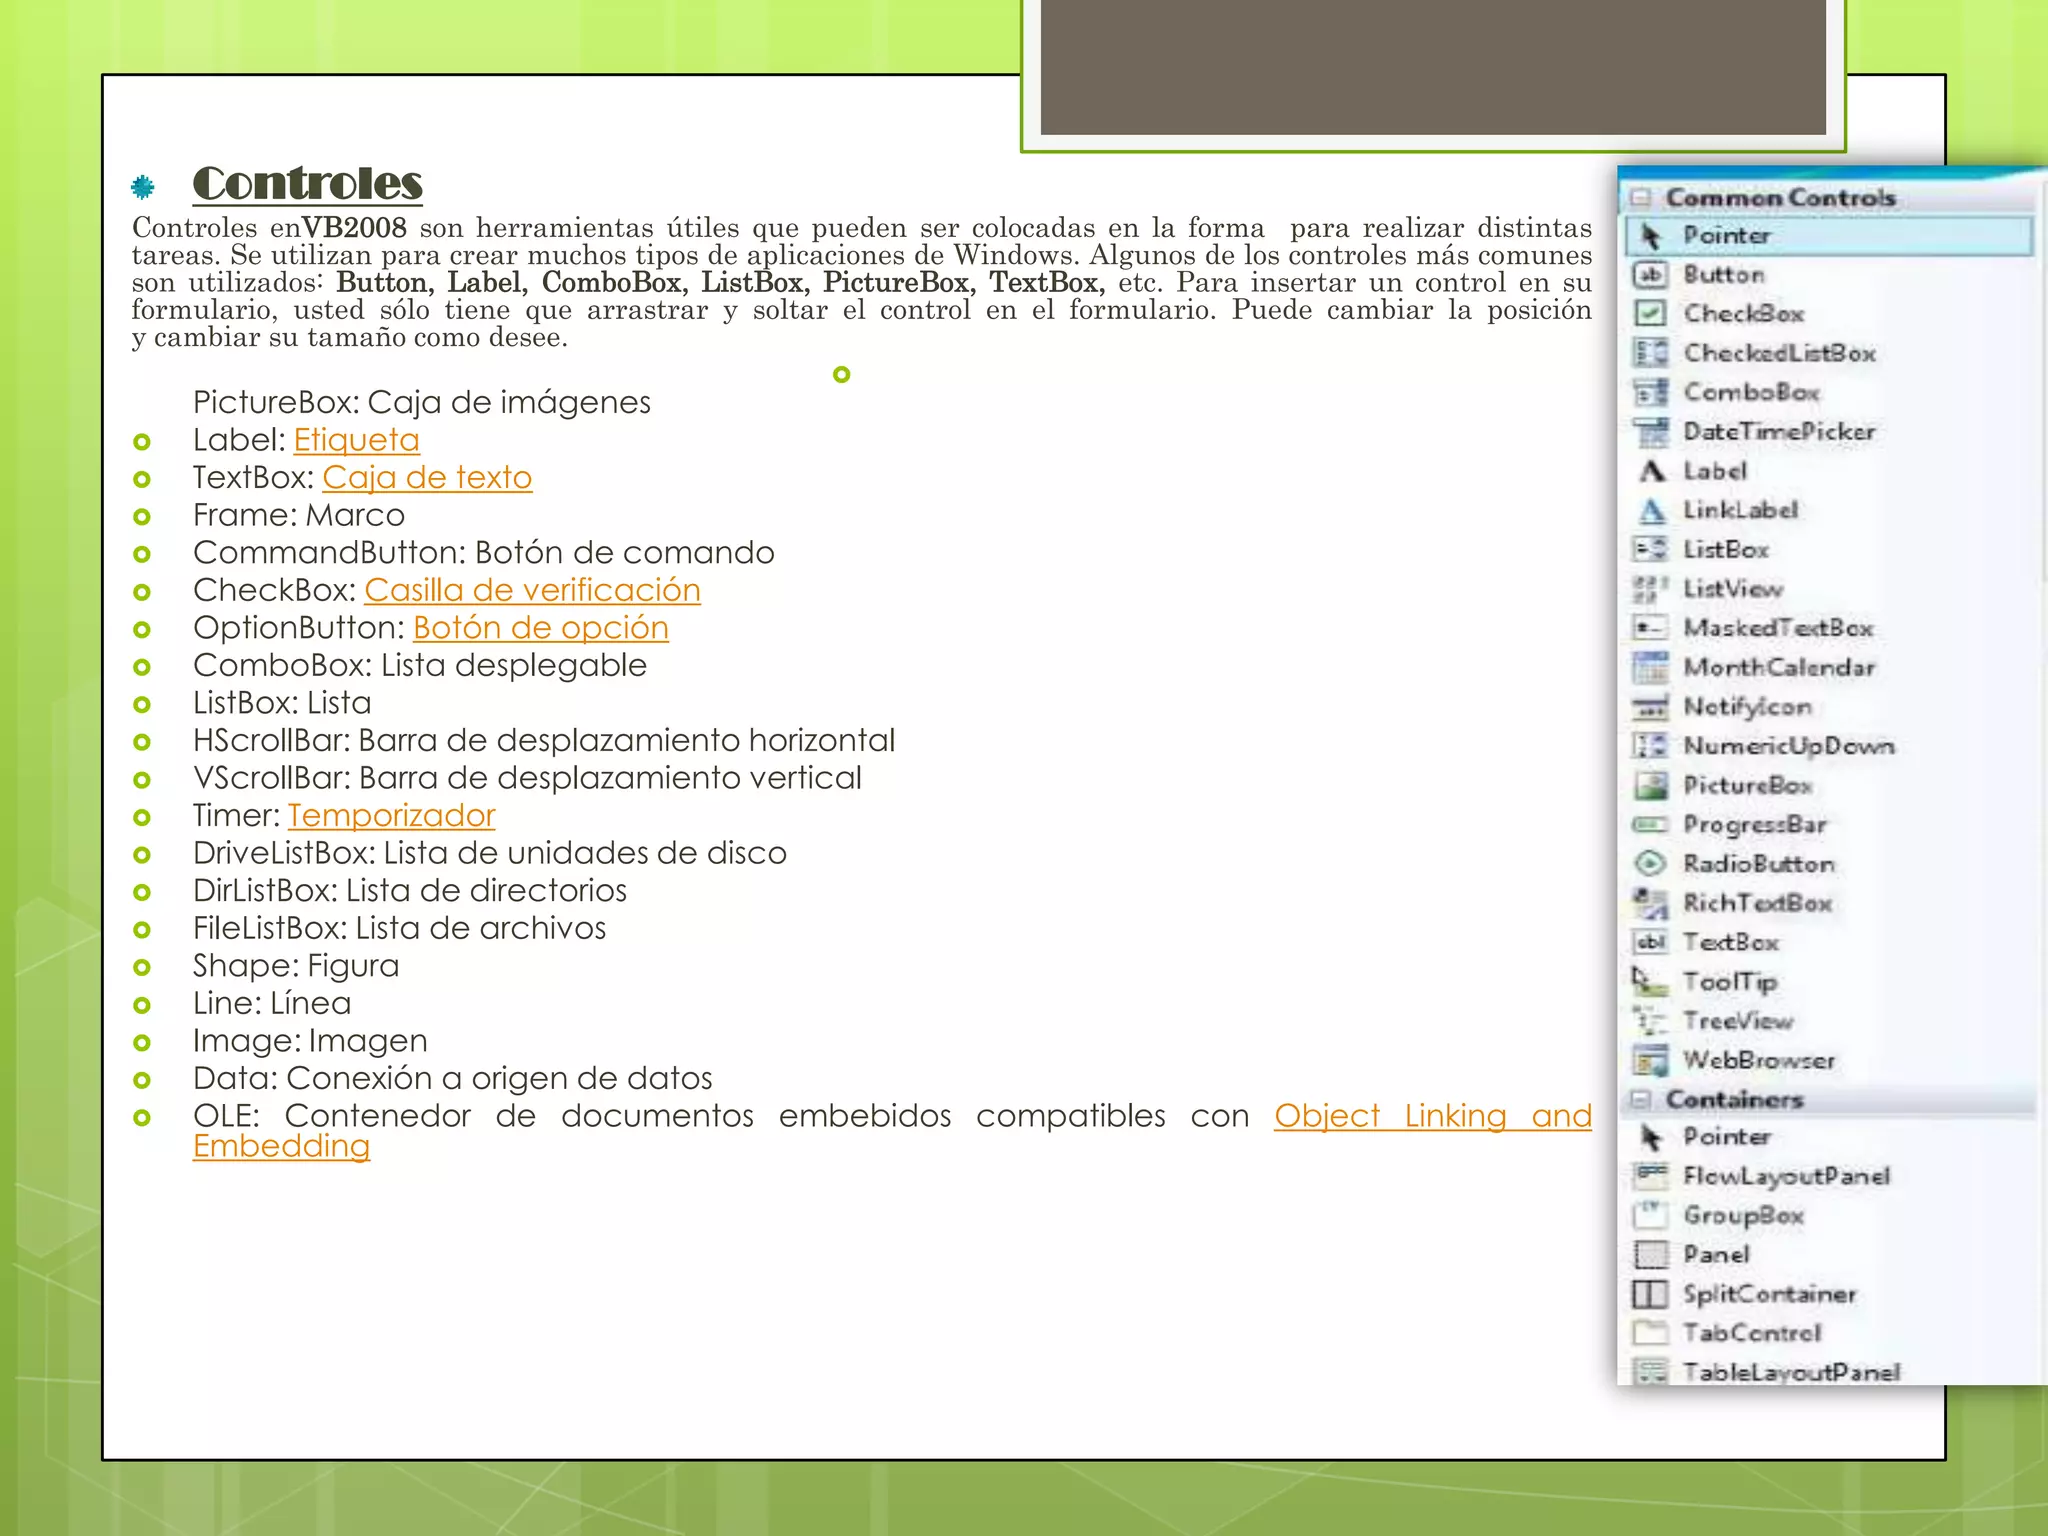Select the SplitContainer container icon
Screen dimensions: 2048x1536
pos(1650,1294)
